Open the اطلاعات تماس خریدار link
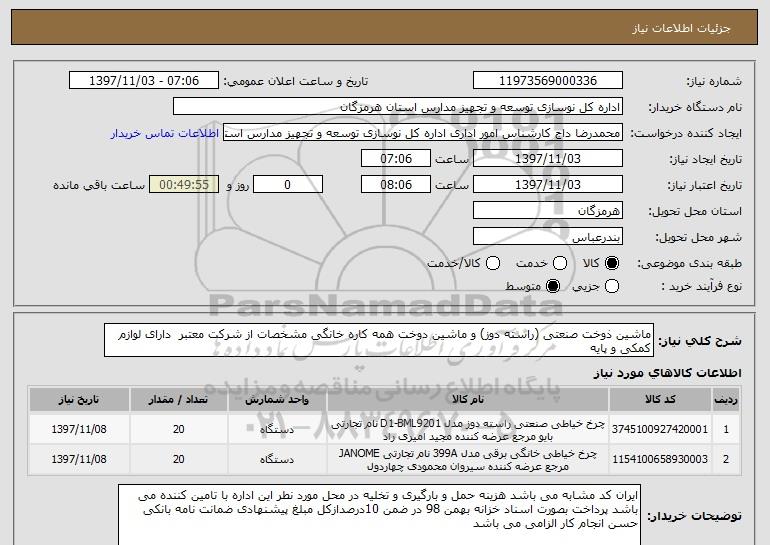Image resolution: width=770 pixels, height=545 pixels. tap(165, 134)
